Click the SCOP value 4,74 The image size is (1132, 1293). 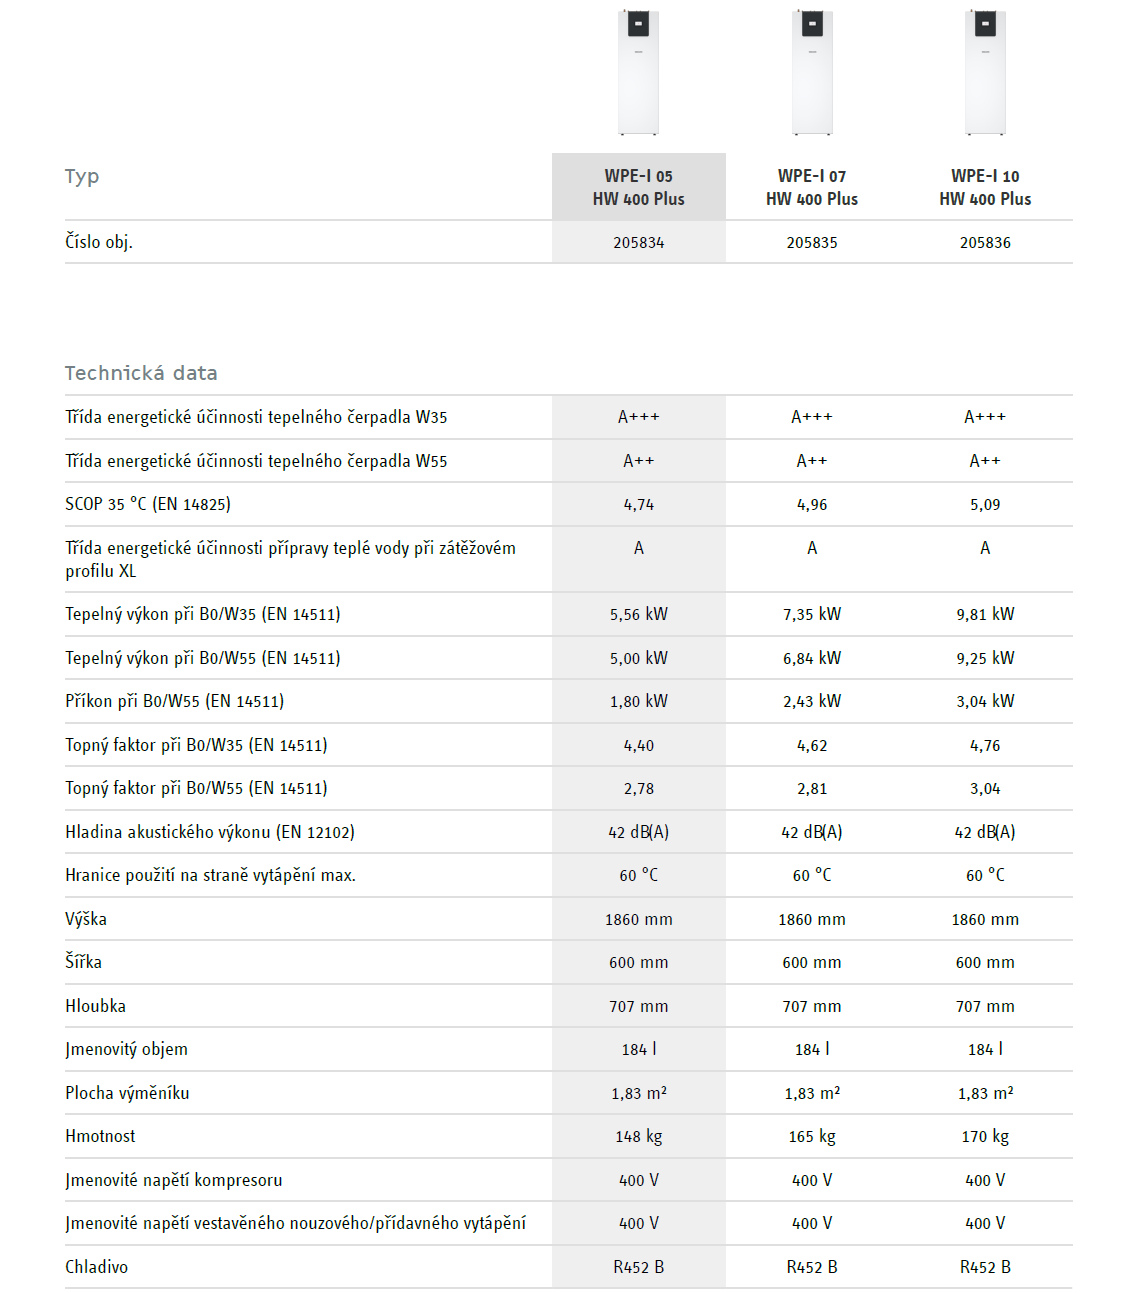coord(638,505)
